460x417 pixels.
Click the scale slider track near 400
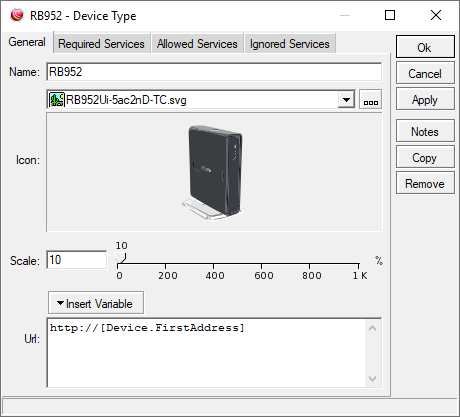point(213,264)
